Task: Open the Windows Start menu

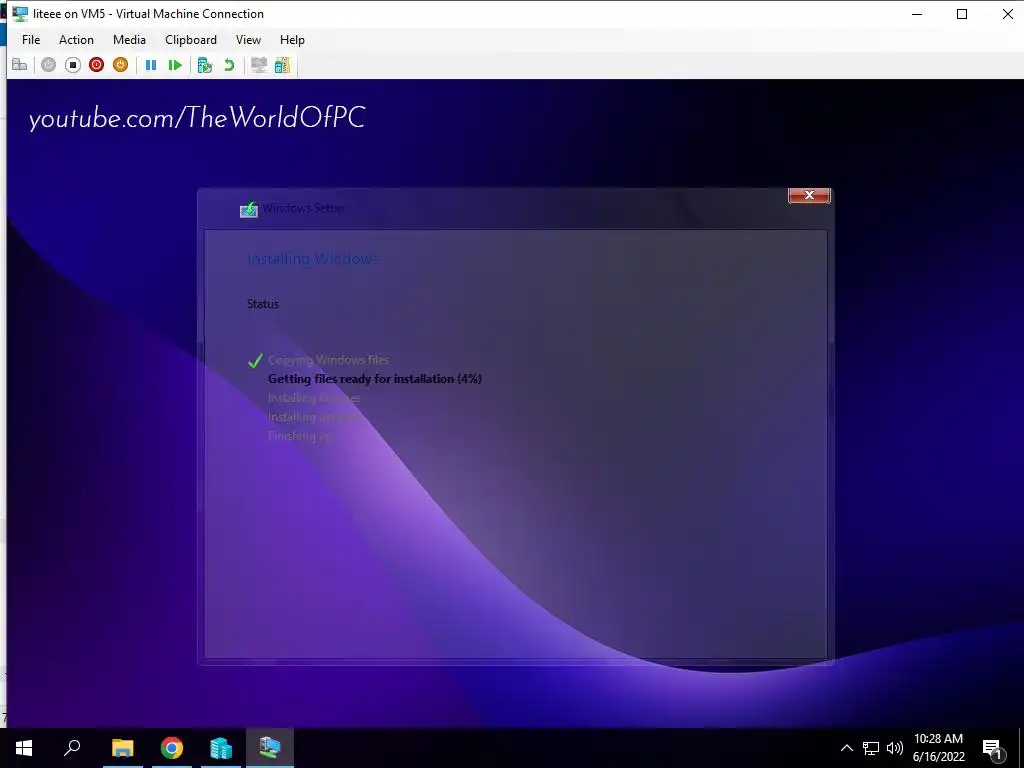Action: coord(24,748)
